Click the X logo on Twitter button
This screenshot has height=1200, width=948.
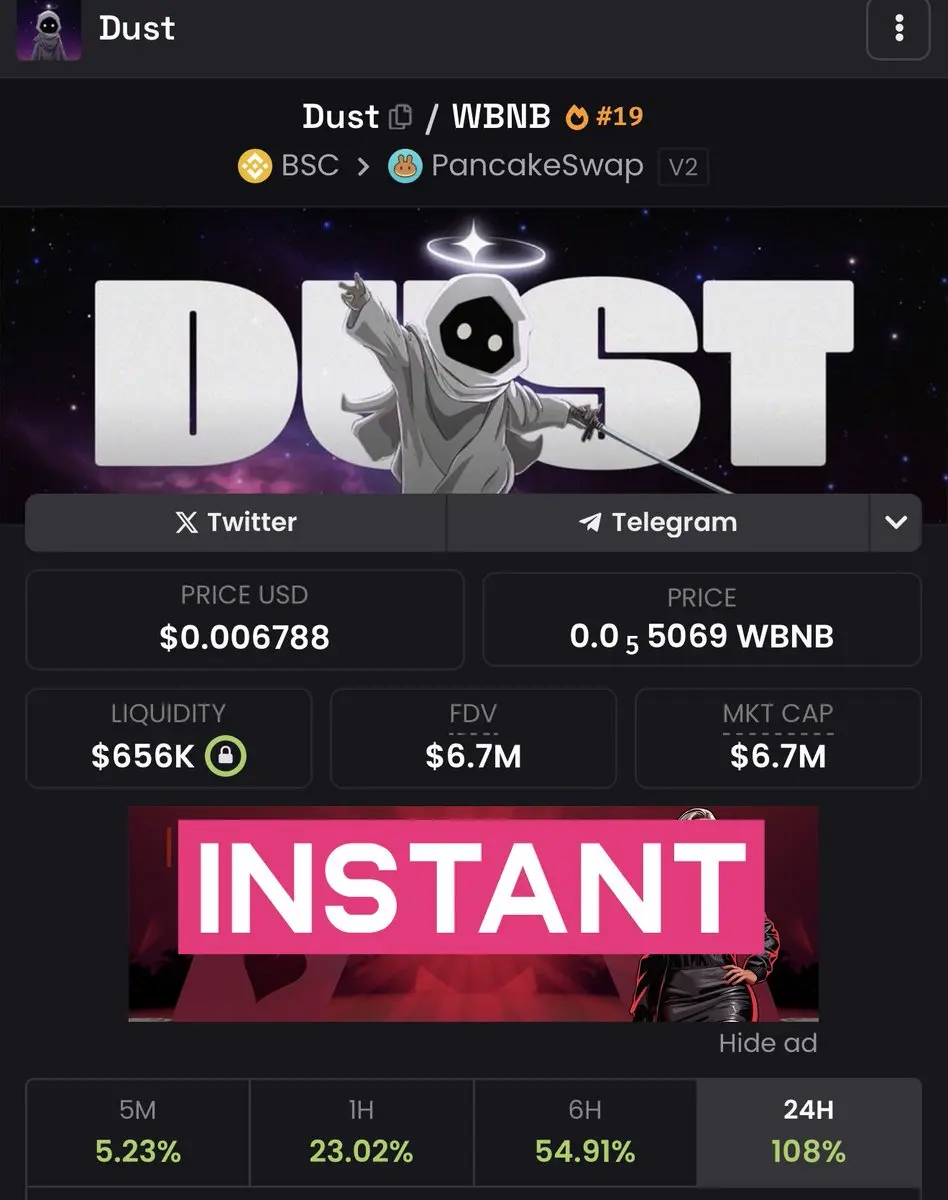187,523
